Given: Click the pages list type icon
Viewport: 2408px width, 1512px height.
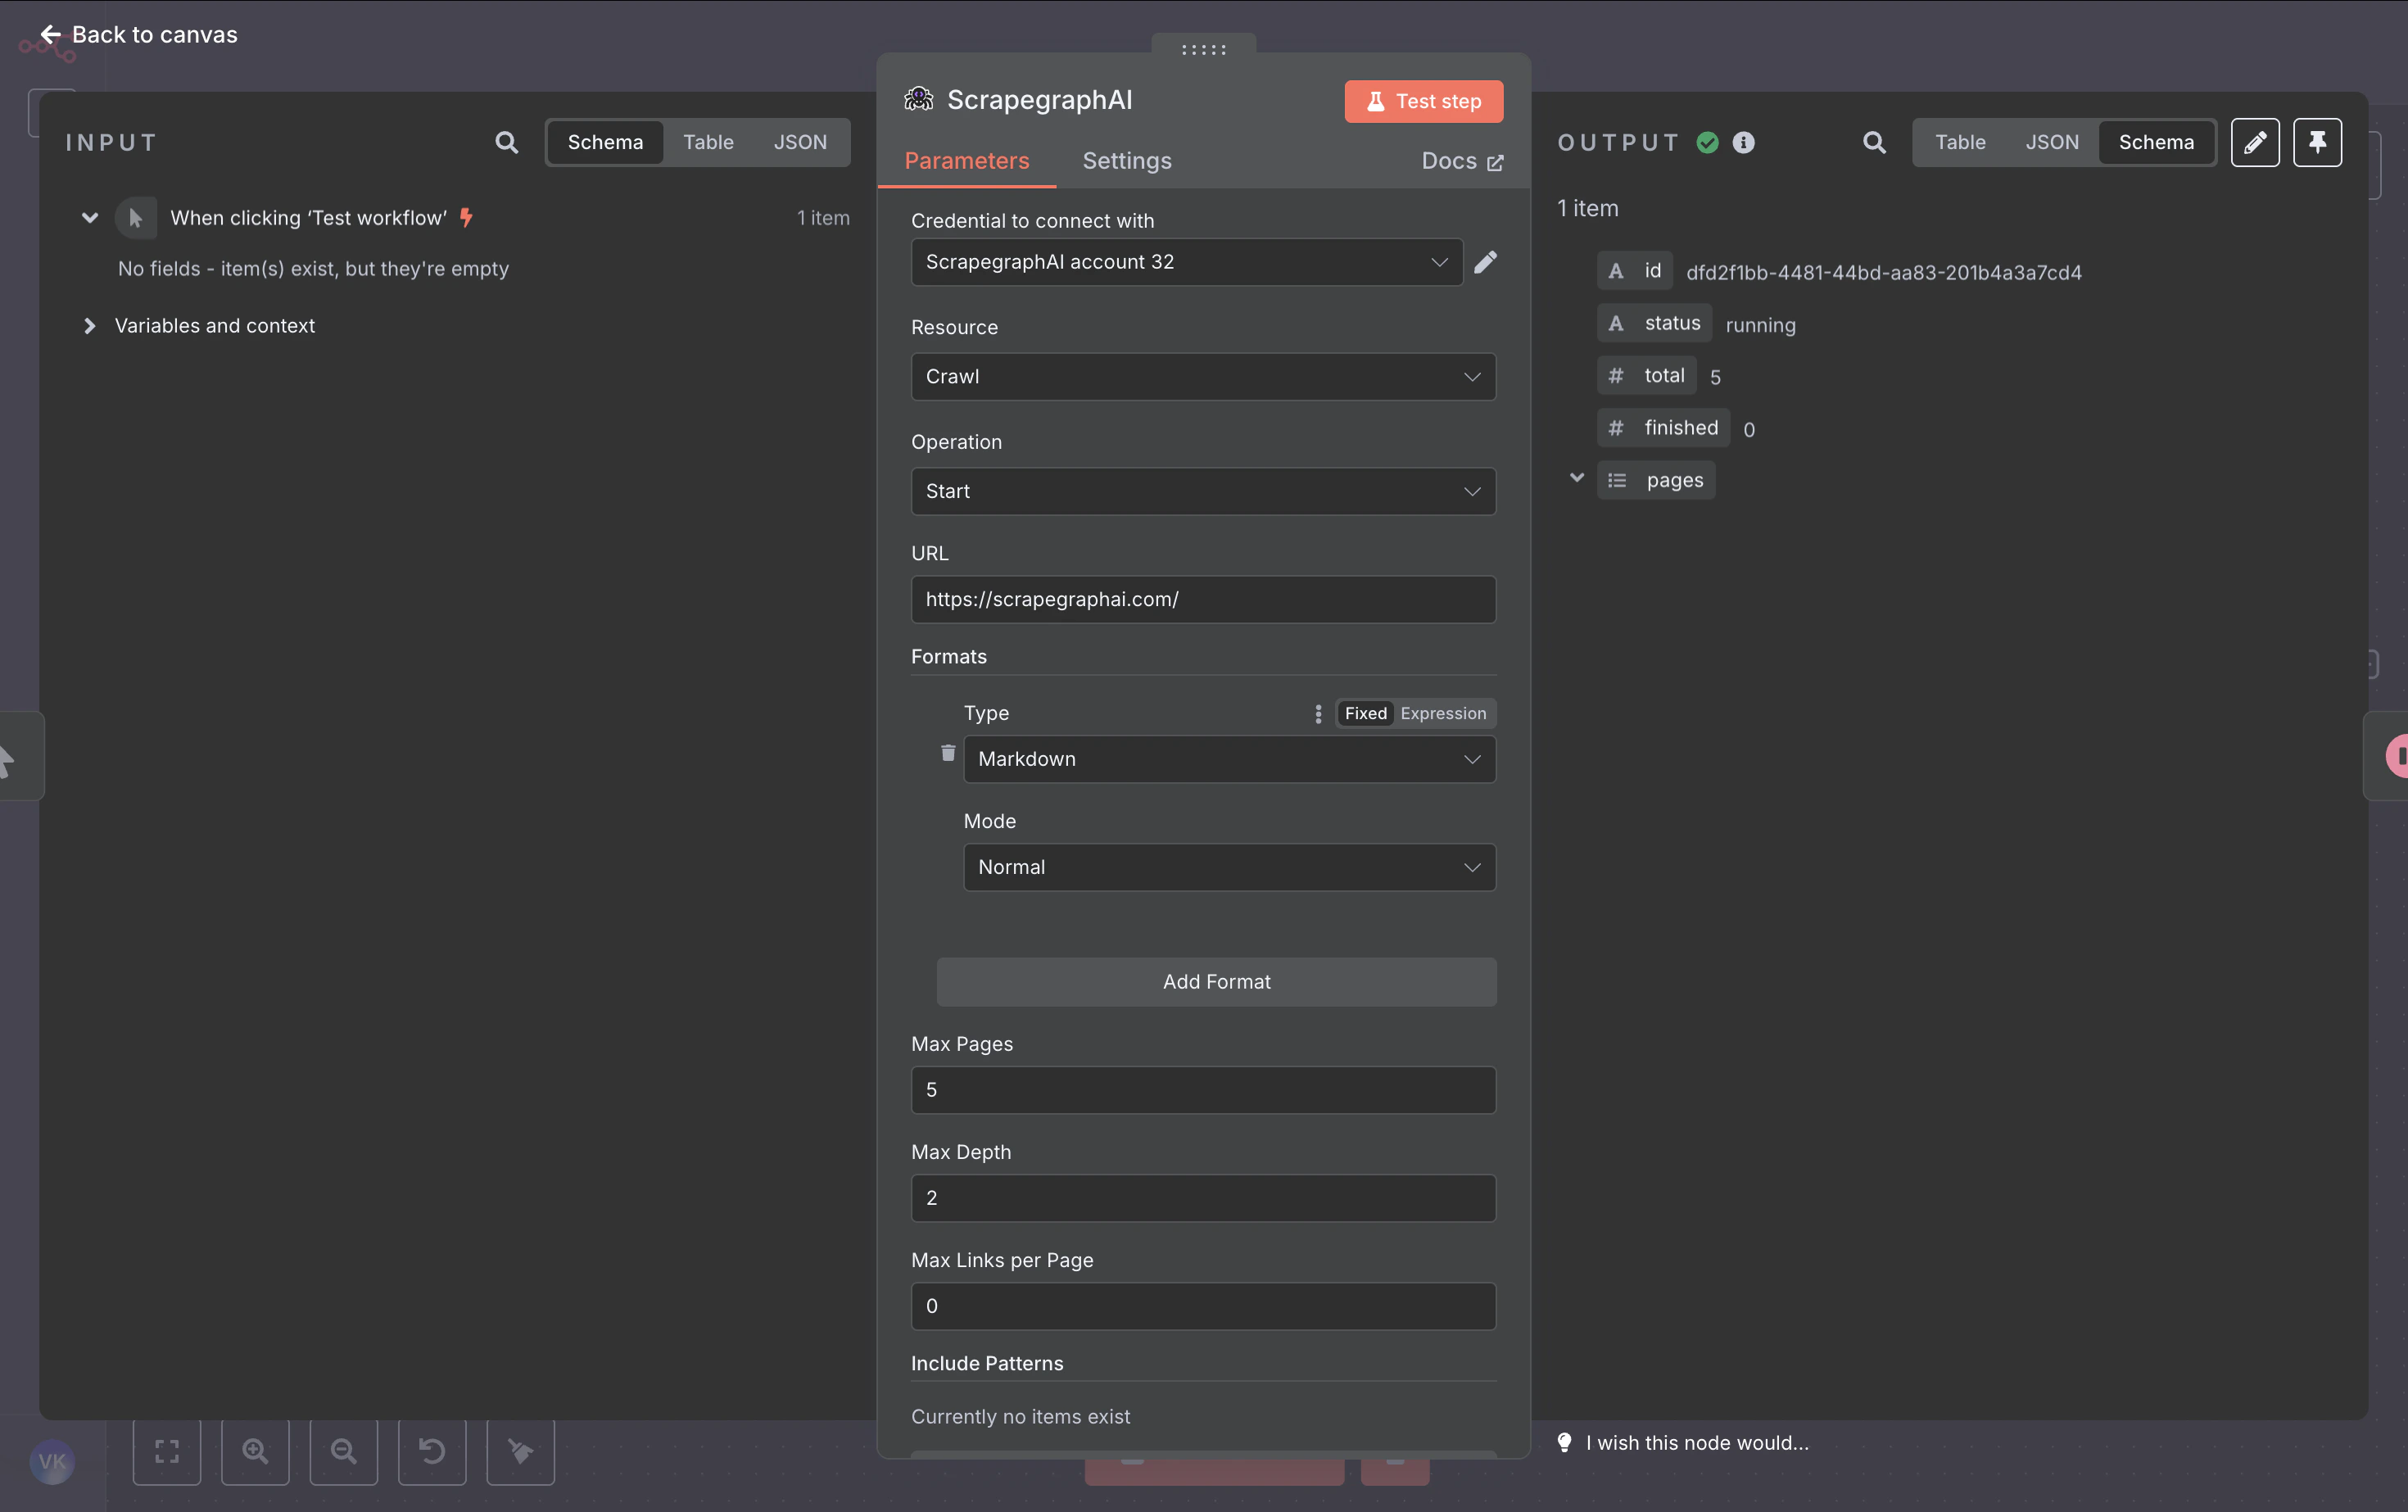Looking at the screenshot, I should (1617, 480).
